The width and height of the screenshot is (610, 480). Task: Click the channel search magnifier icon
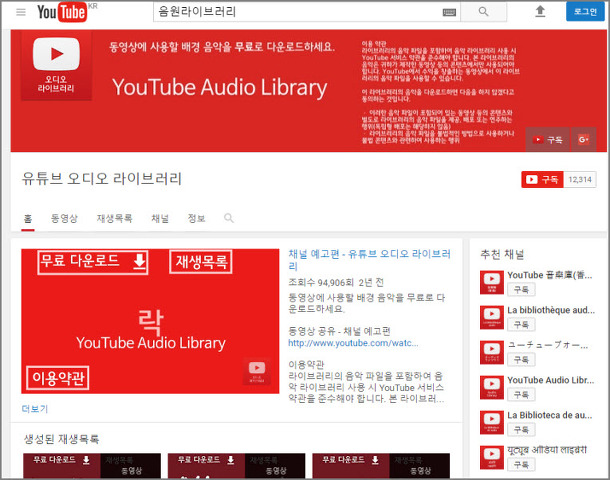229,218
